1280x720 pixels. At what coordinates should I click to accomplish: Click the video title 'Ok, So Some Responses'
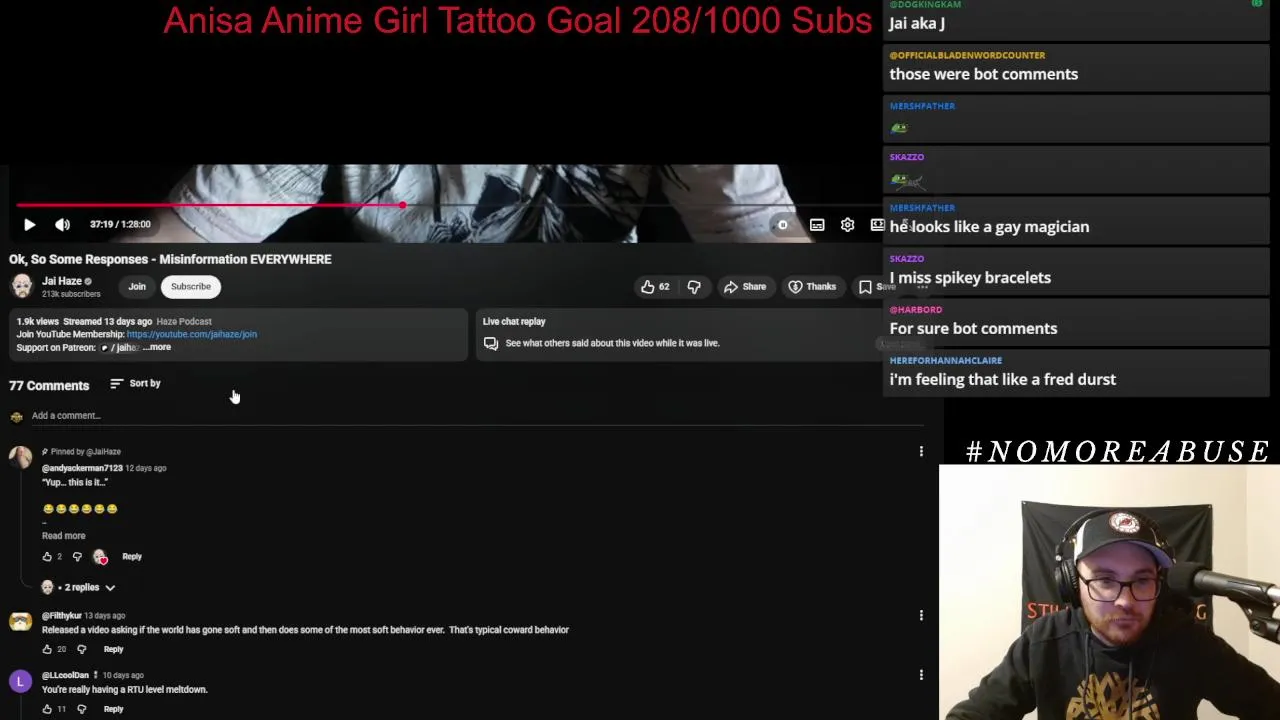point(170,260)
